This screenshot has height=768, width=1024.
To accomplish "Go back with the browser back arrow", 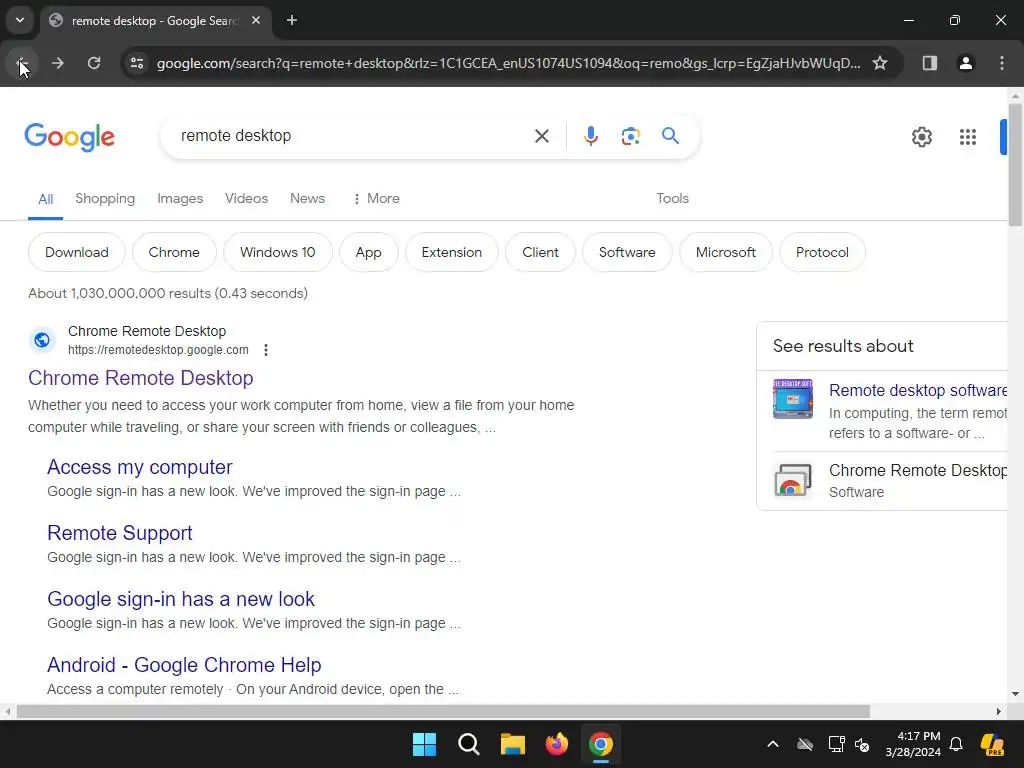I will click(x=22, y=63).
